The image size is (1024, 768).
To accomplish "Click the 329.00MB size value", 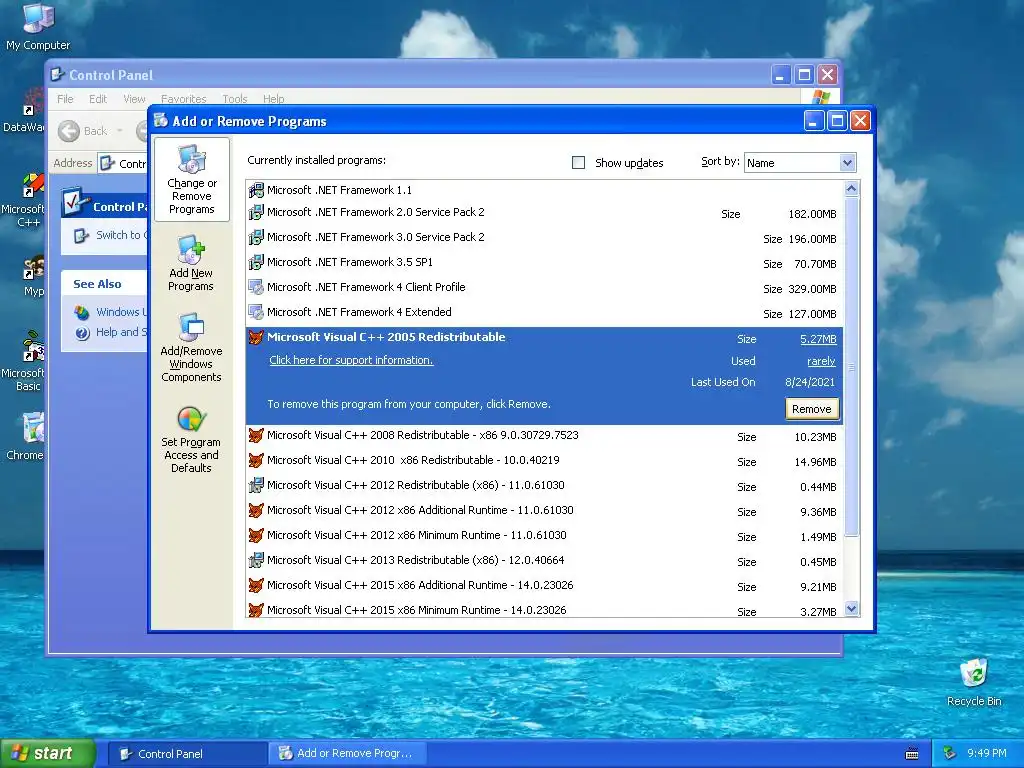I will (x=812, y=289).
